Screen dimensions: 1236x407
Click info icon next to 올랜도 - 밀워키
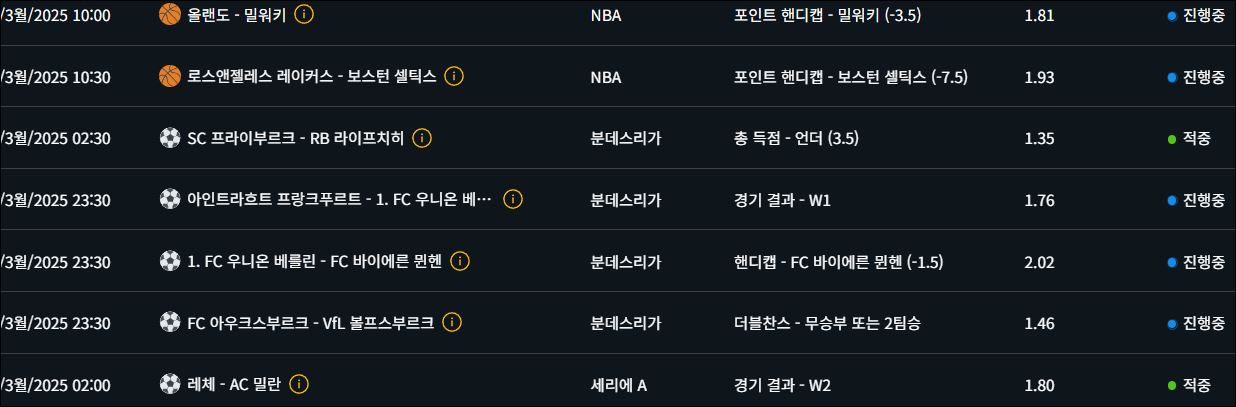pyautogui.click(x=305, y=14)
